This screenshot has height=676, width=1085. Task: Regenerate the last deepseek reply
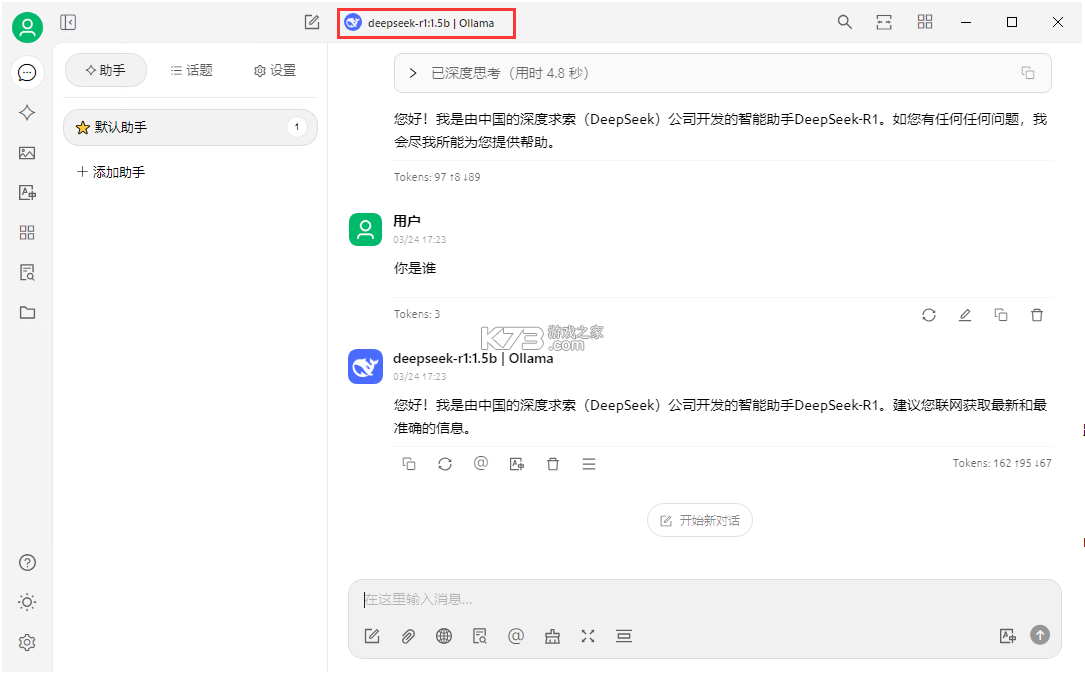(445, 464)
